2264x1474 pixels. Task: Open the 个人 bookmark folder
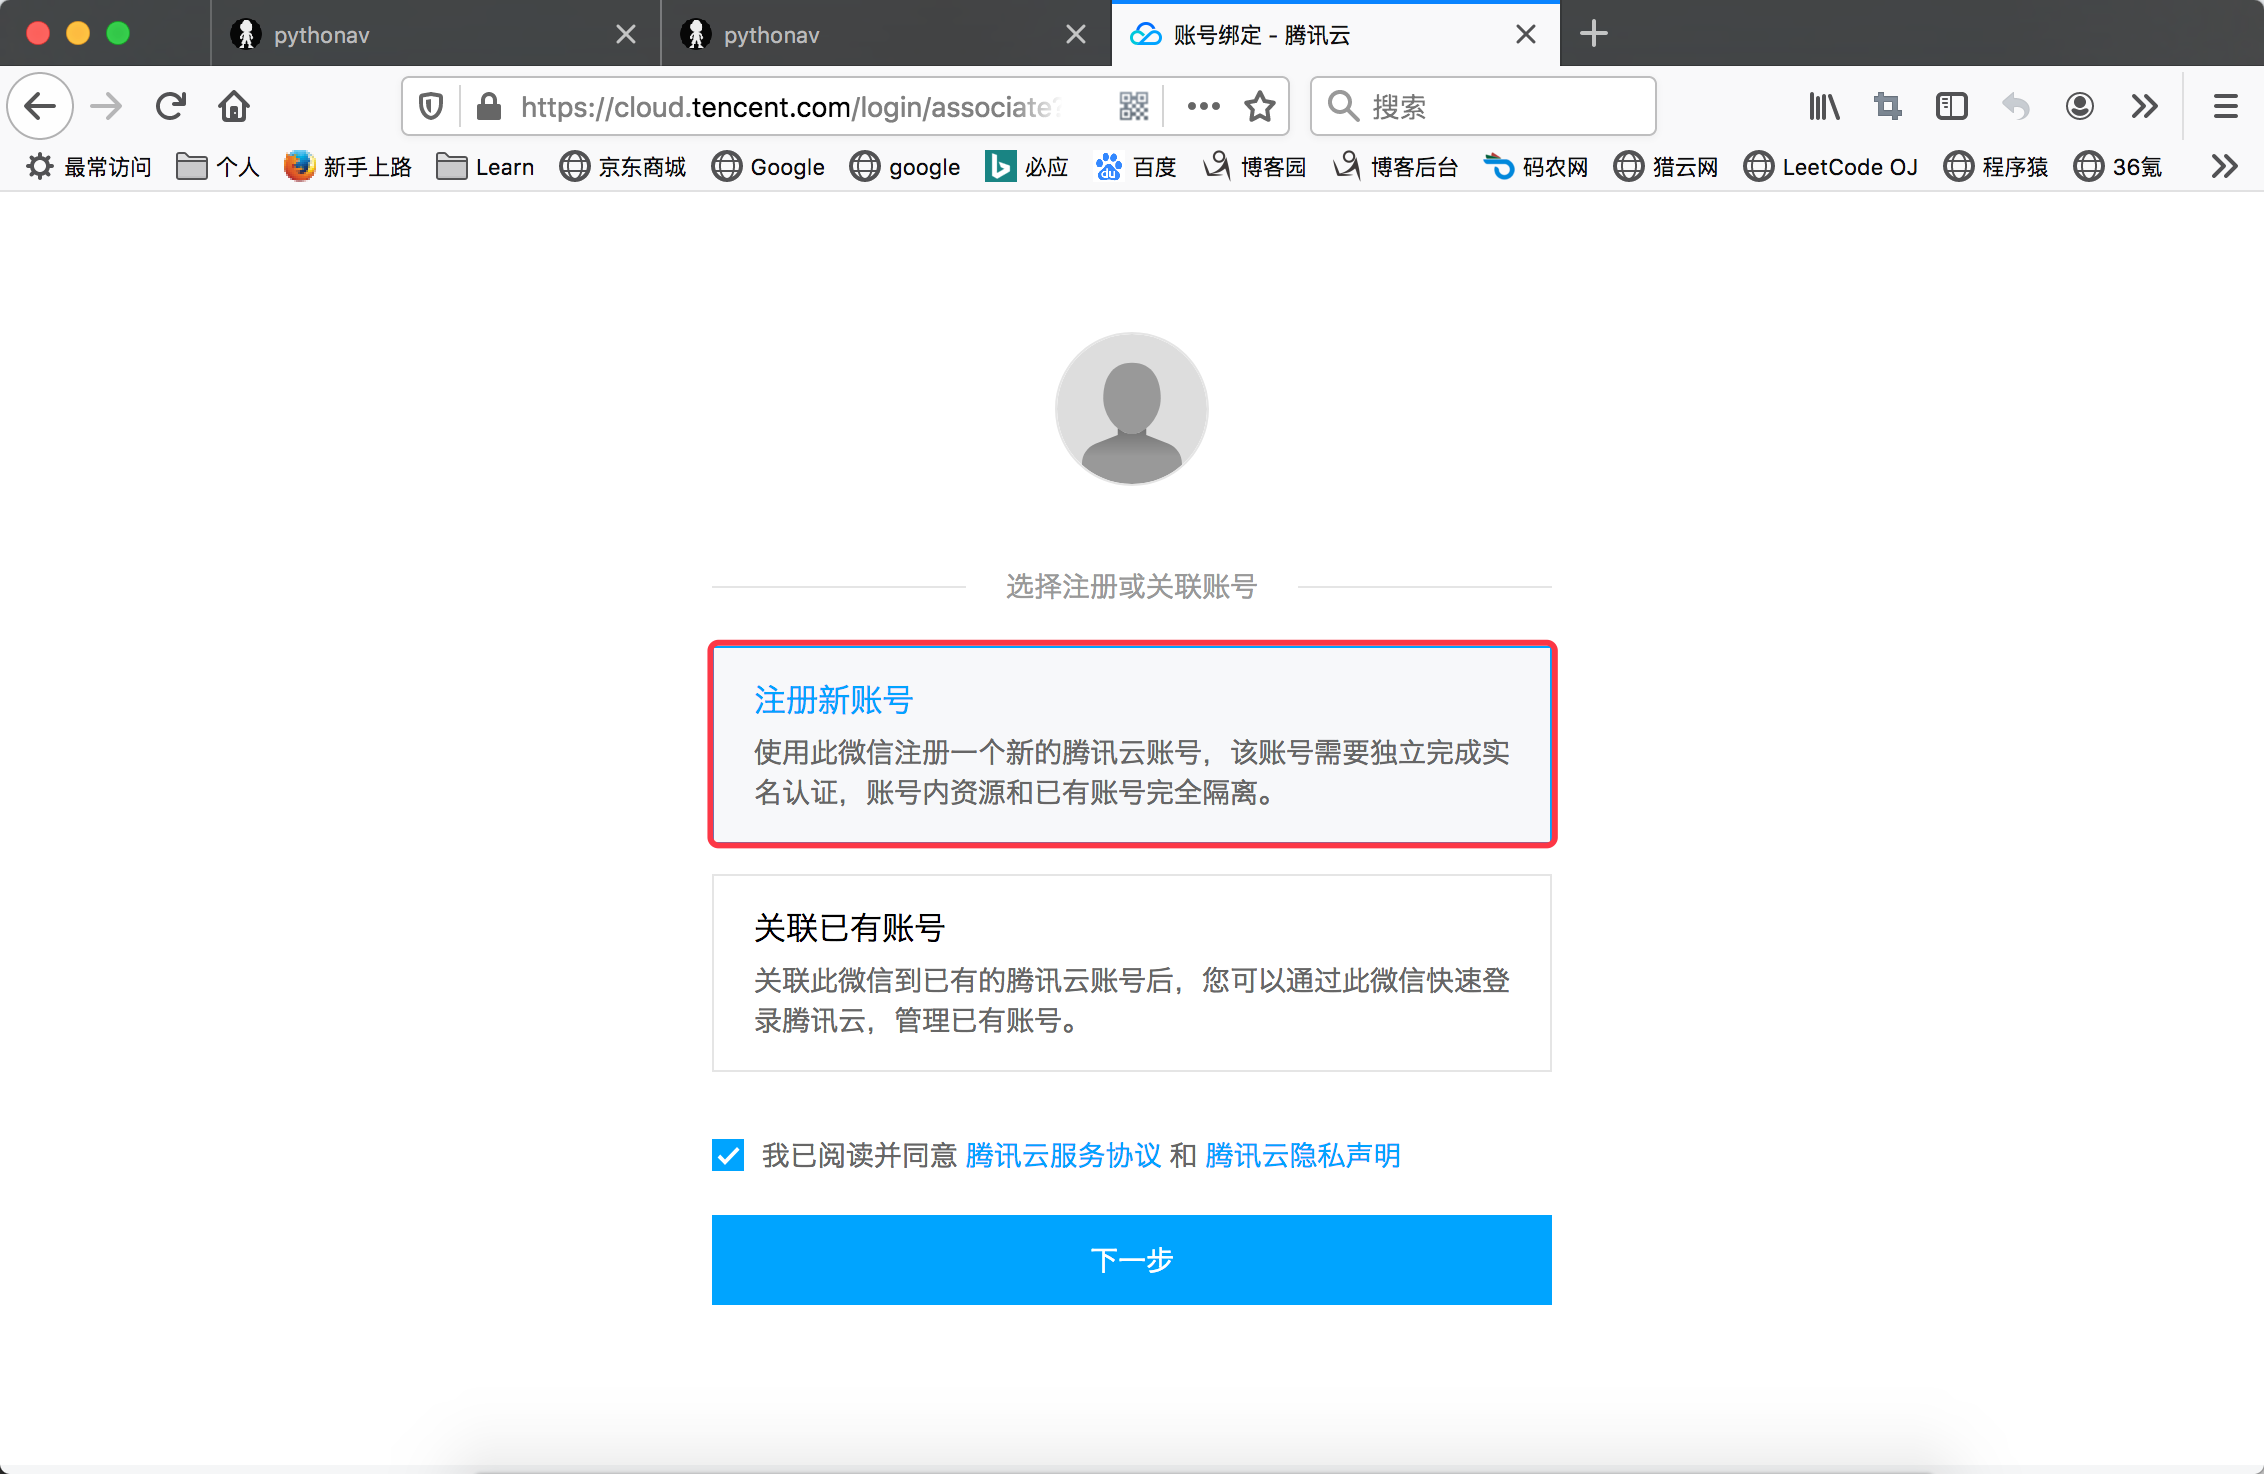point(218,166)
